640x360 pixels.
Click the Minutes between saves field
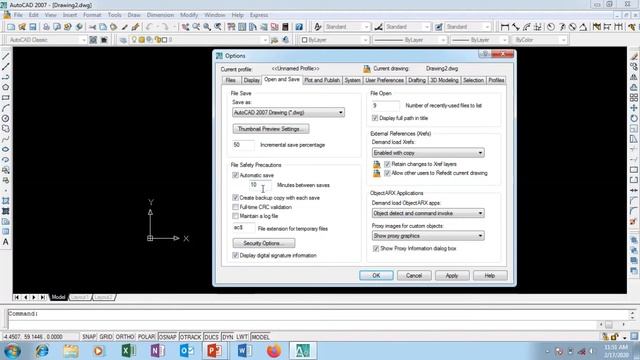pos(260,185)
